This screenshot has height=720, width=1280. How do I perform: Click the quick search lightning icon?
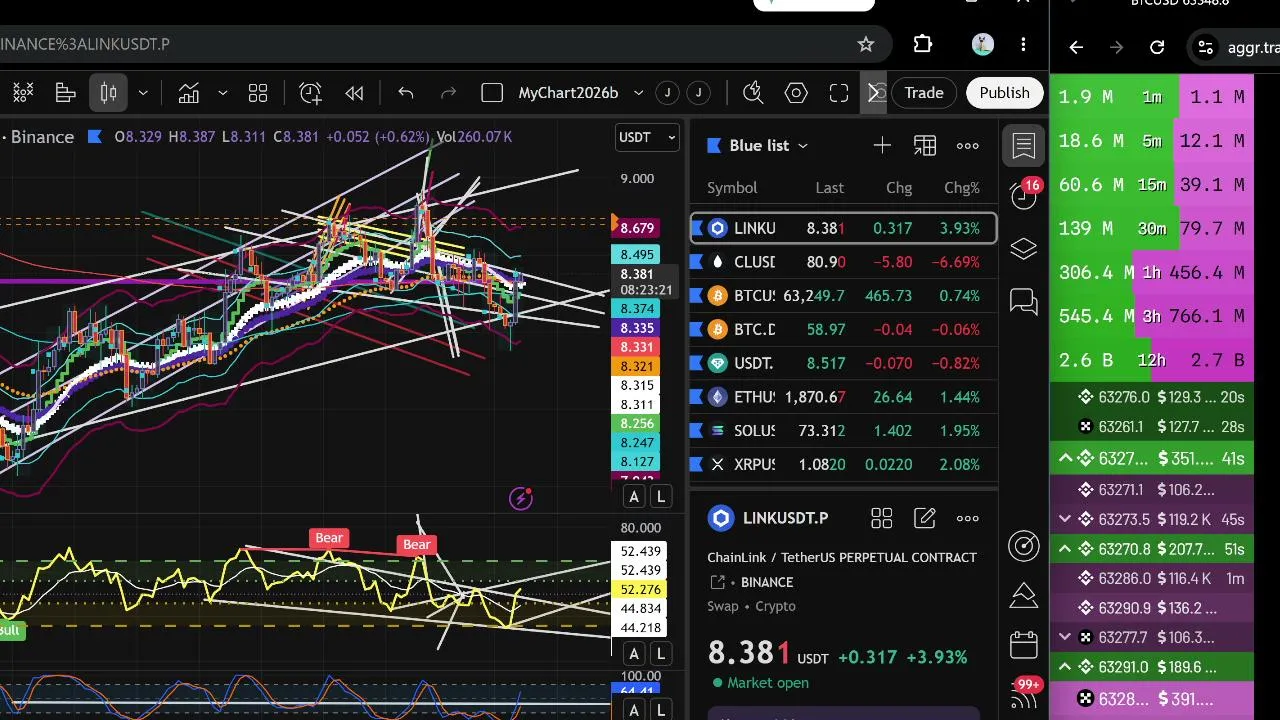[x=754, y=93]
